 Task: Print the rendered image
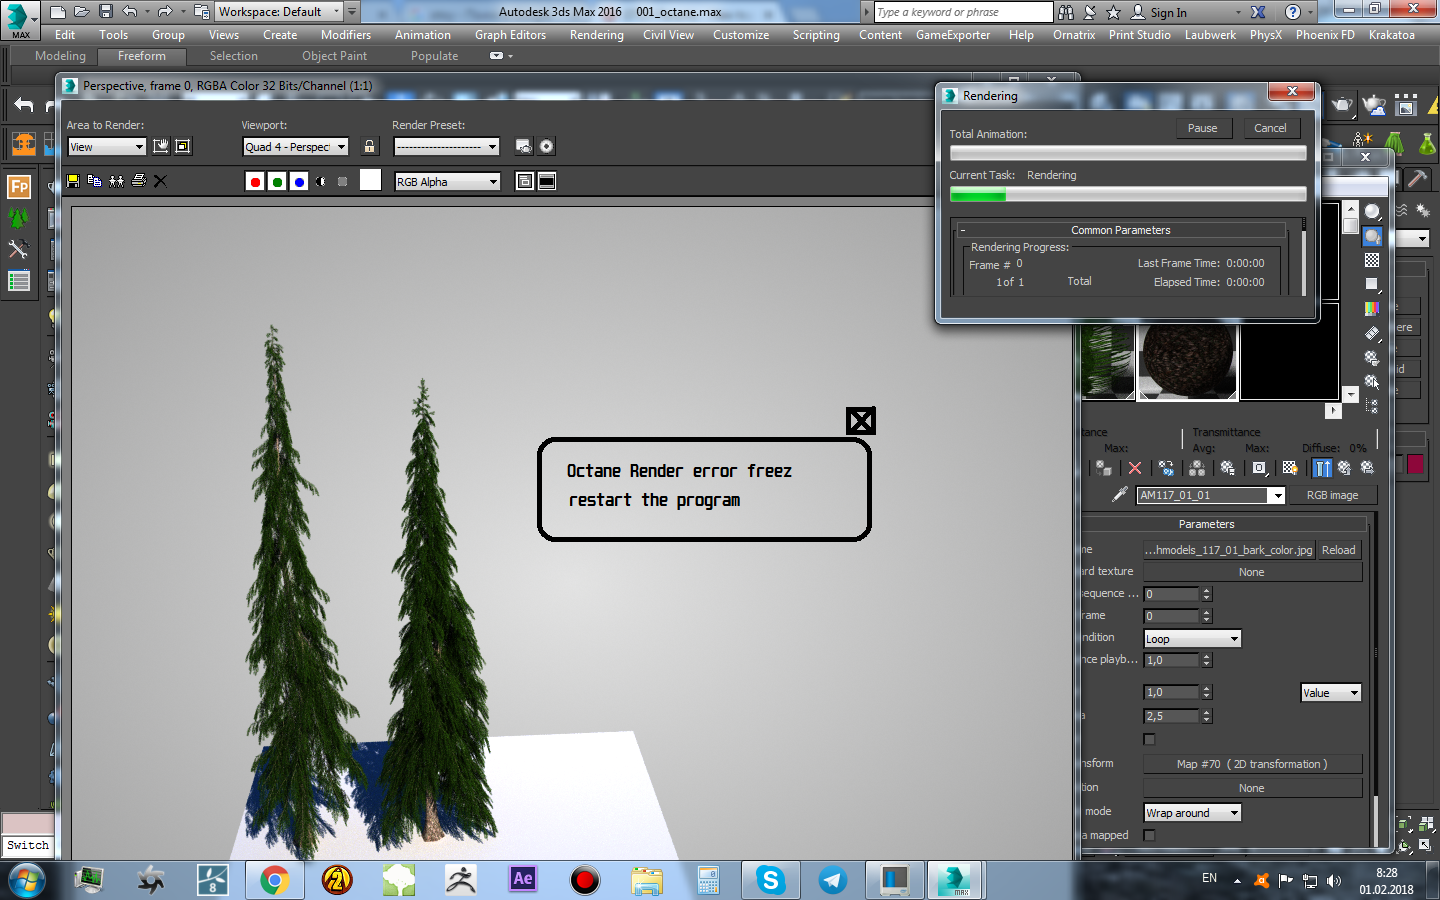click(139, 181)
